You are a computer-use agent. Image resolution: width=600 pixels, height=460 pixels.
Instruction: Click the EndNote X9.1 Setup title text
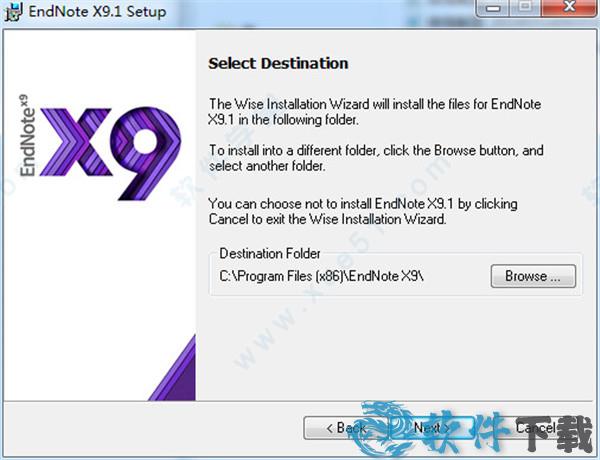point(97,11)
